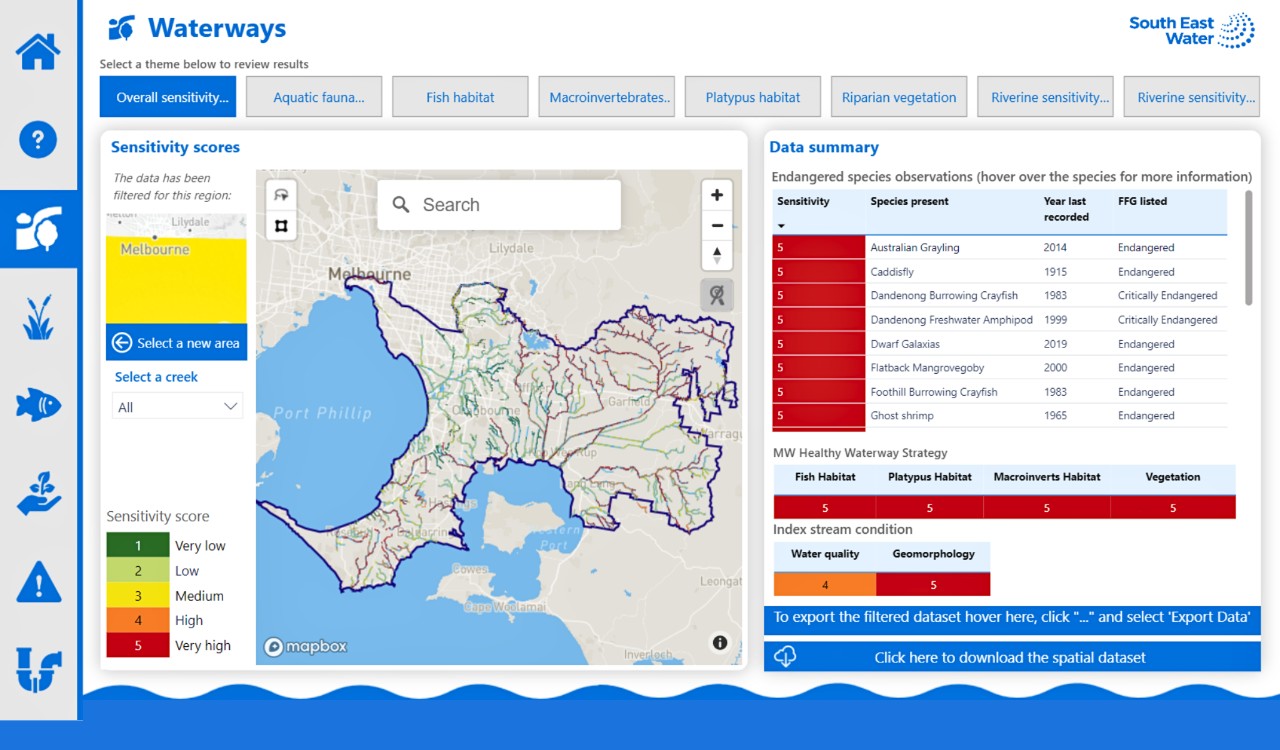The image size is (1280, 750).
Task: Click the Low light-green legend swatch
Action: (138, 571)
